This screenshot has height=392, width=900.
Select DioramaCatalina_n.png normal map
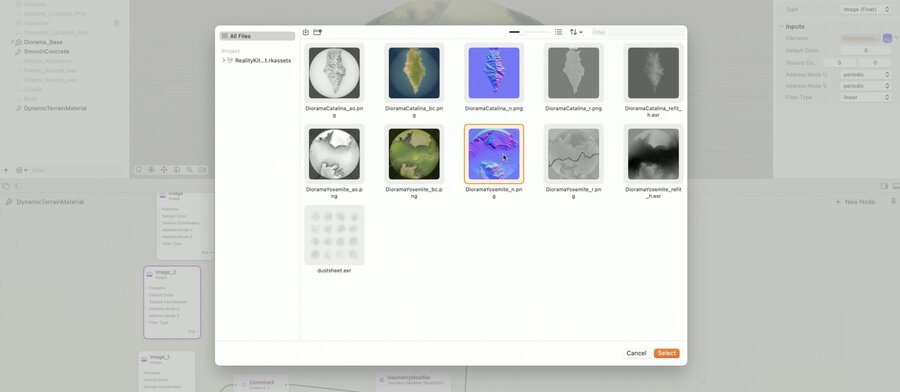tap(494, 73)
